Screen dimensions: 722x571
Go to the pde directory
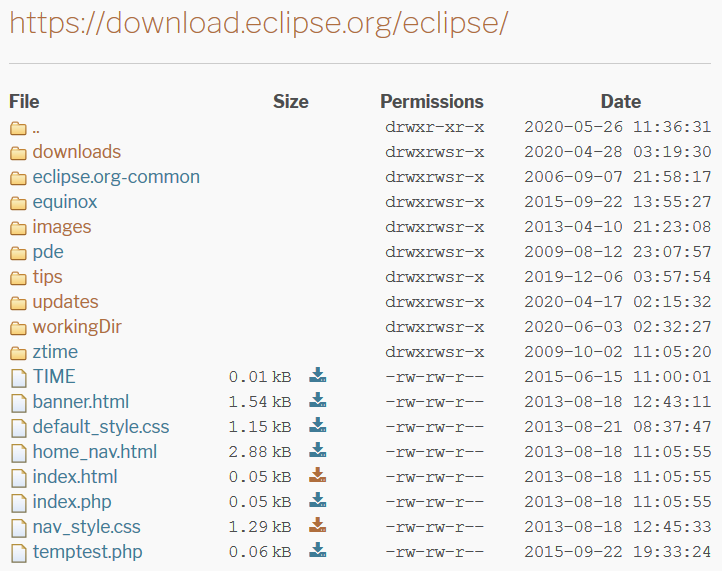[48, 252]
